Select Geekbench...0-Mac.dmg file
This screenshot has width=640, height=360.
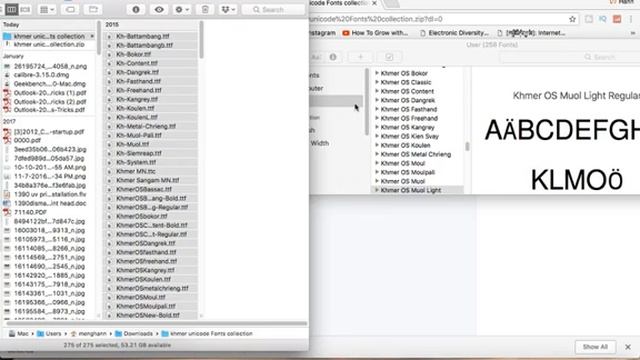point(49,84)
